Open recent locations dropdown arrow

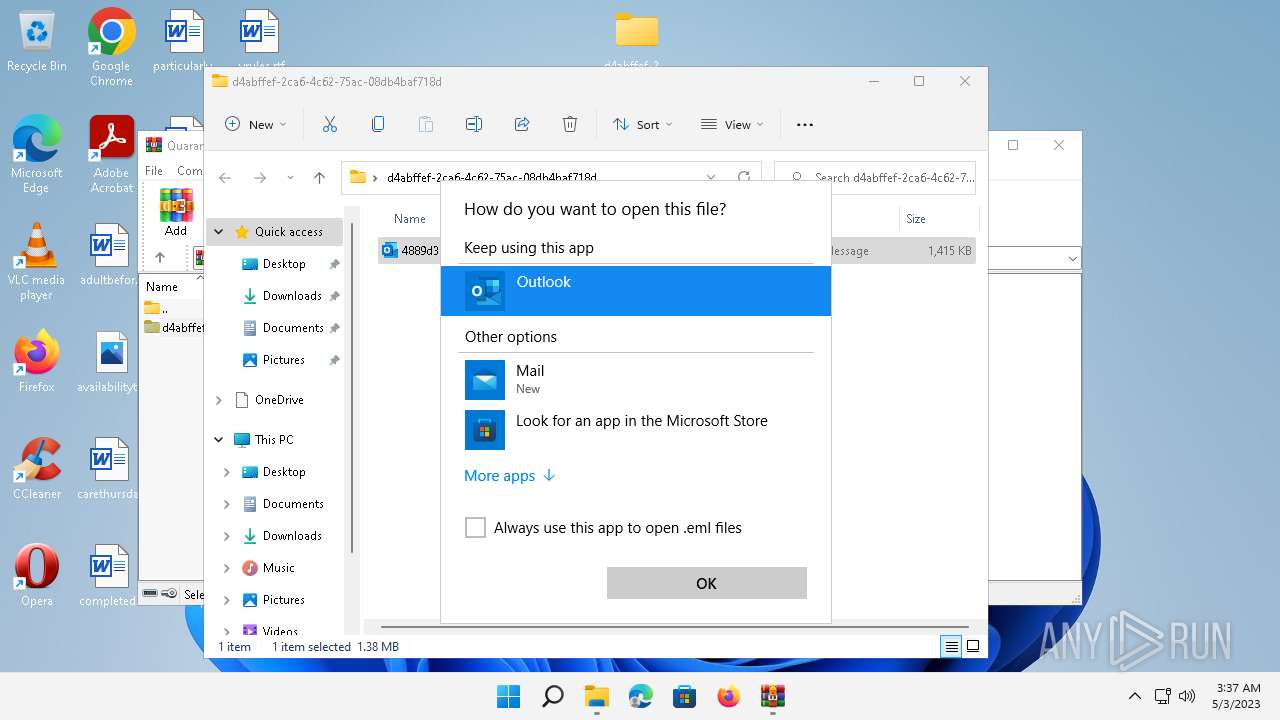[x=290, y=178]
